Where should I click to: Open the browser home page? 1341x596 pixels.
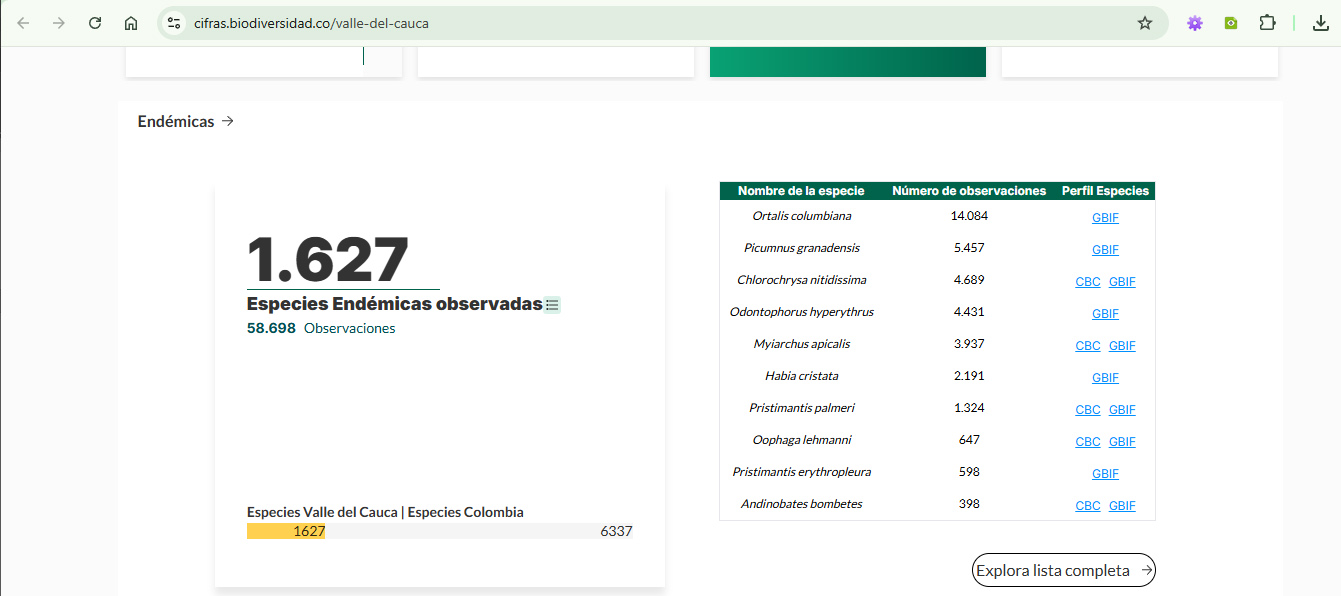click(x=131, y=23)
